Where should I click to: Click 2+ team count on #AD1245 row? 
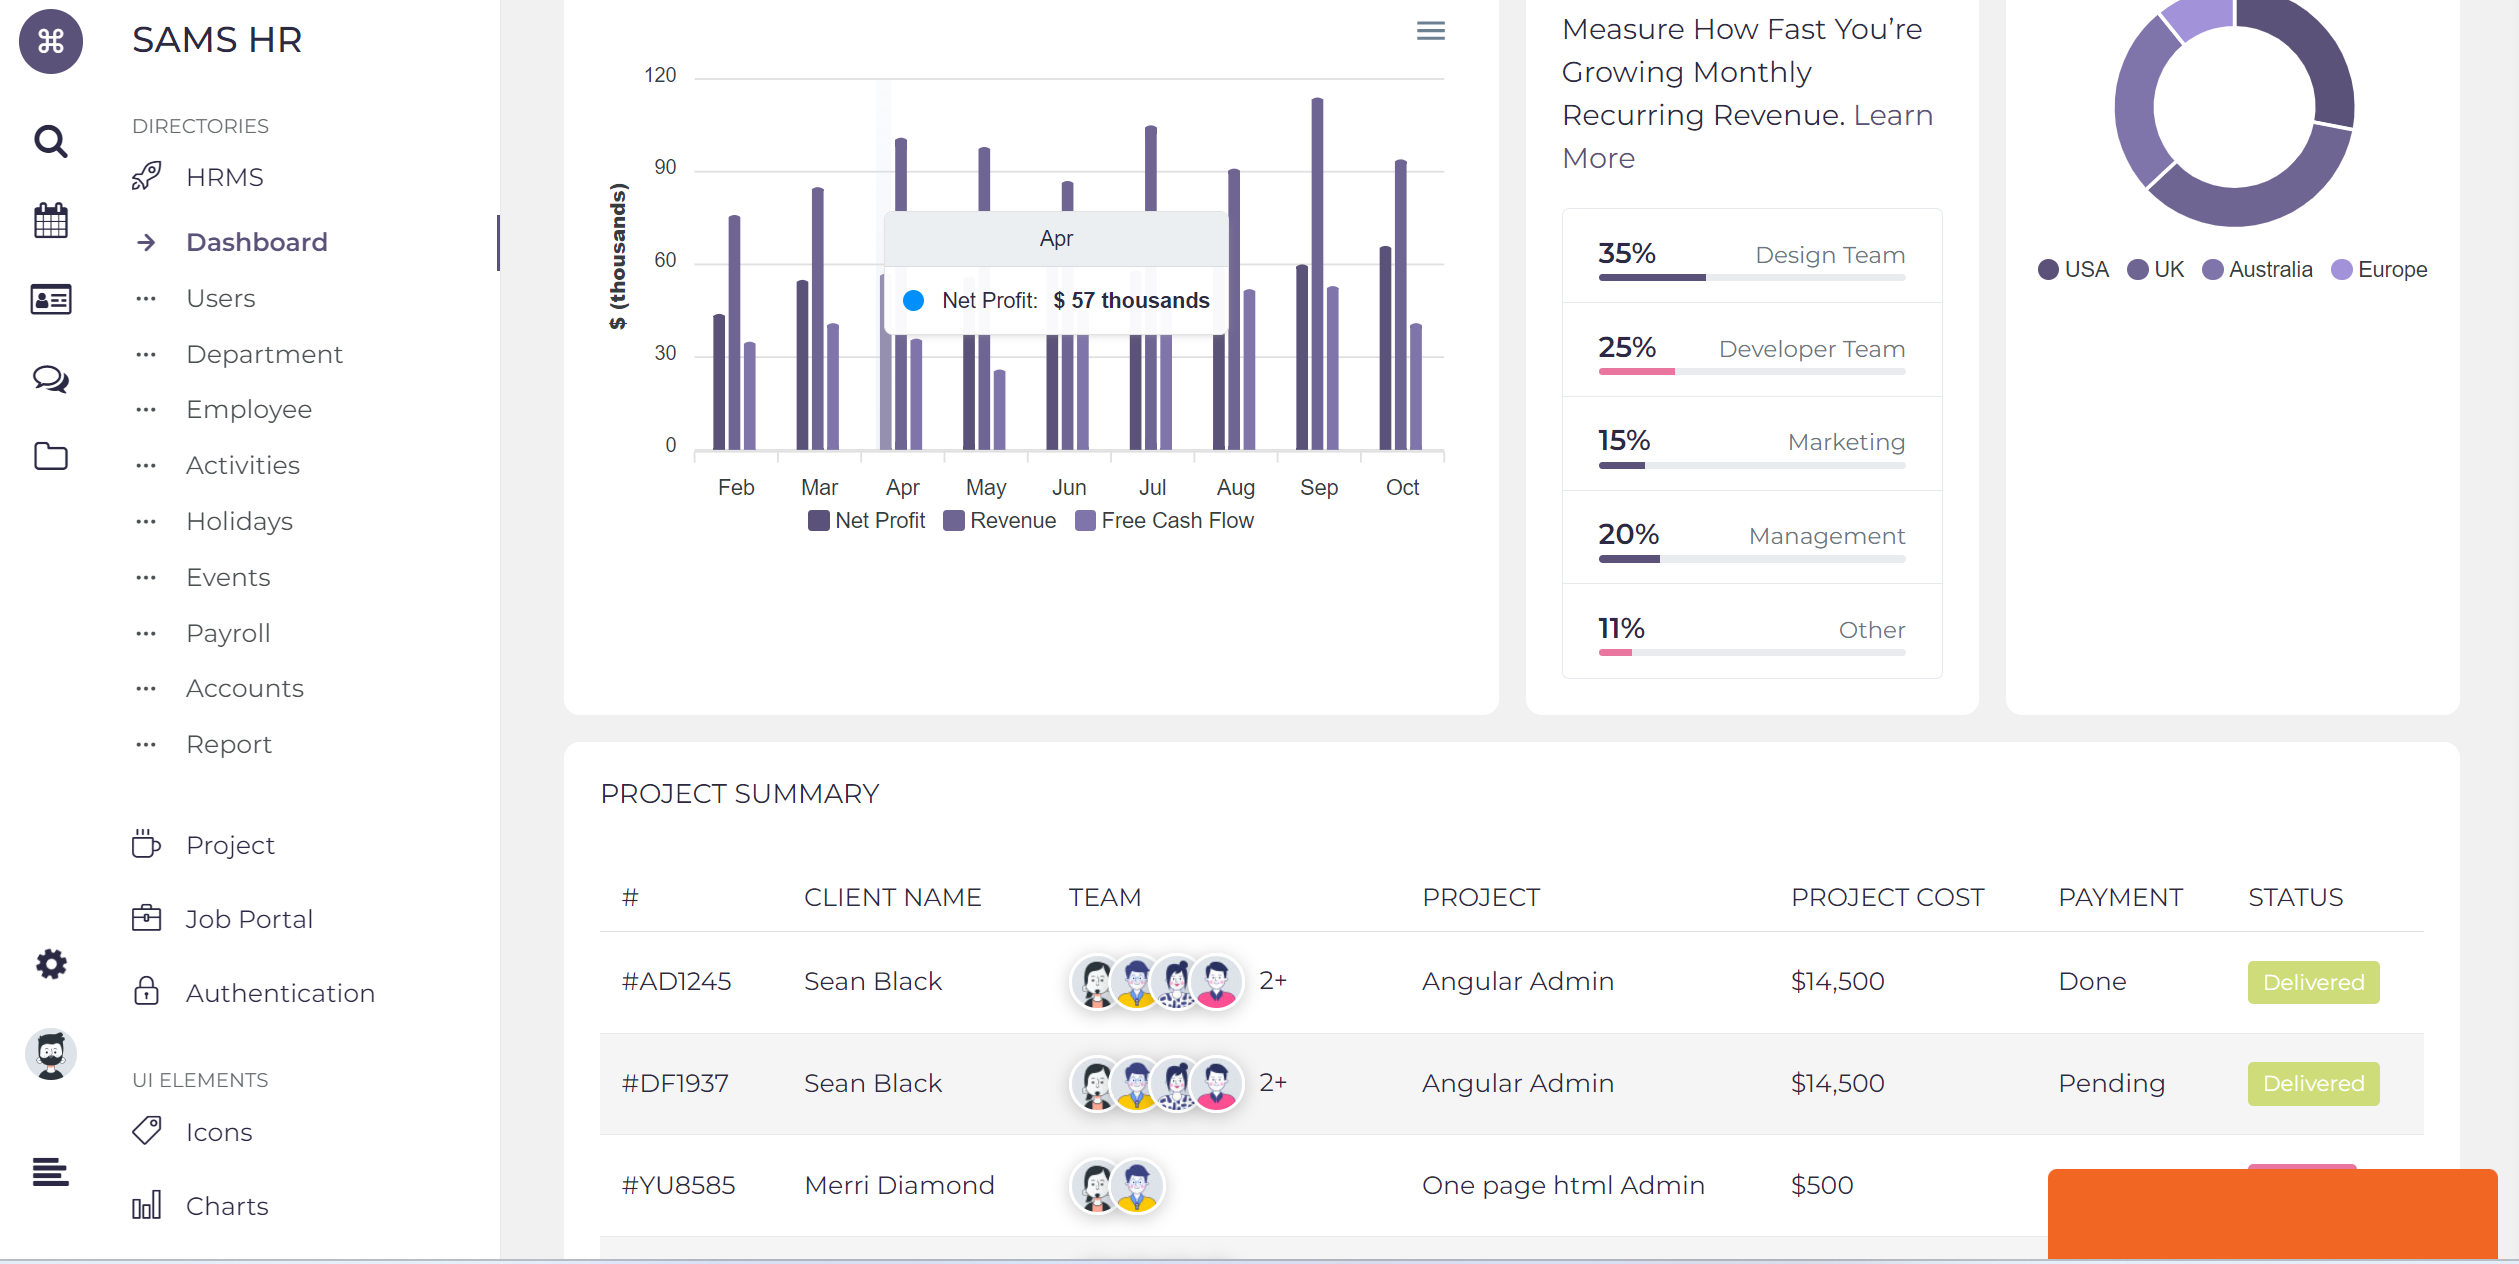pyautogui.click(x=1272, y=980)
